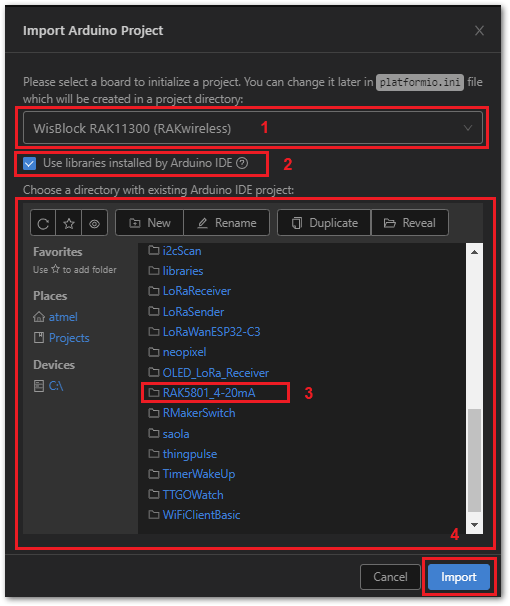Viewport: 510px width, 606px height.
Task: Open the WisBlock RAK11300 board dropdown
Action: 253,128
